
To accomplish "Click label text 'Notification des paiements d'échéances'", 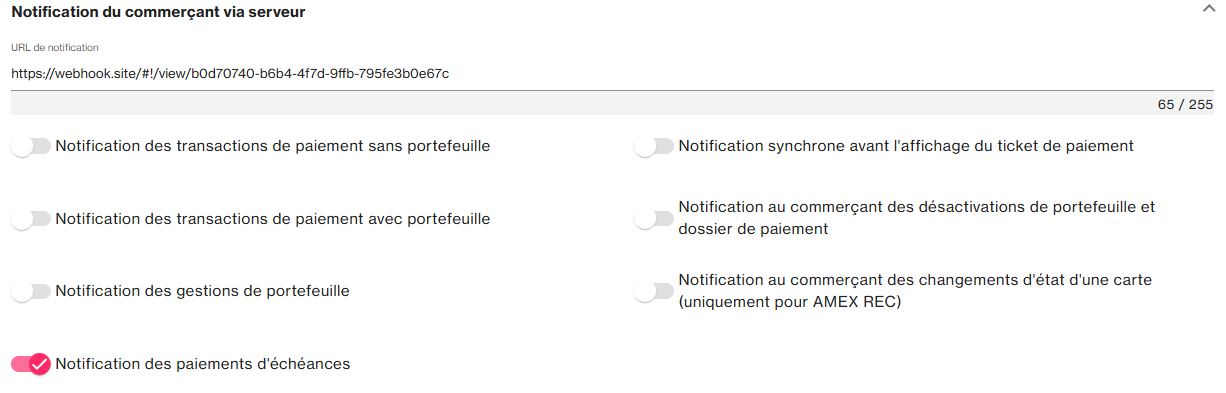I will point(203,364).
